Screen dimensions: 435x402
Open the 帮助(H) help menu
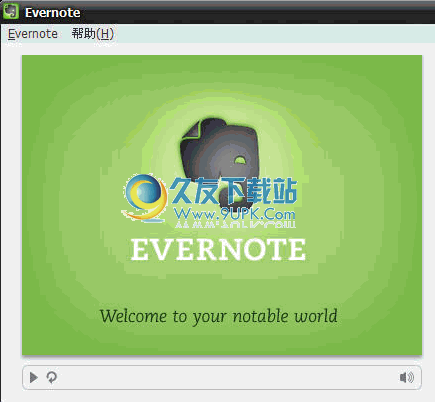click(x=93, y=34)
